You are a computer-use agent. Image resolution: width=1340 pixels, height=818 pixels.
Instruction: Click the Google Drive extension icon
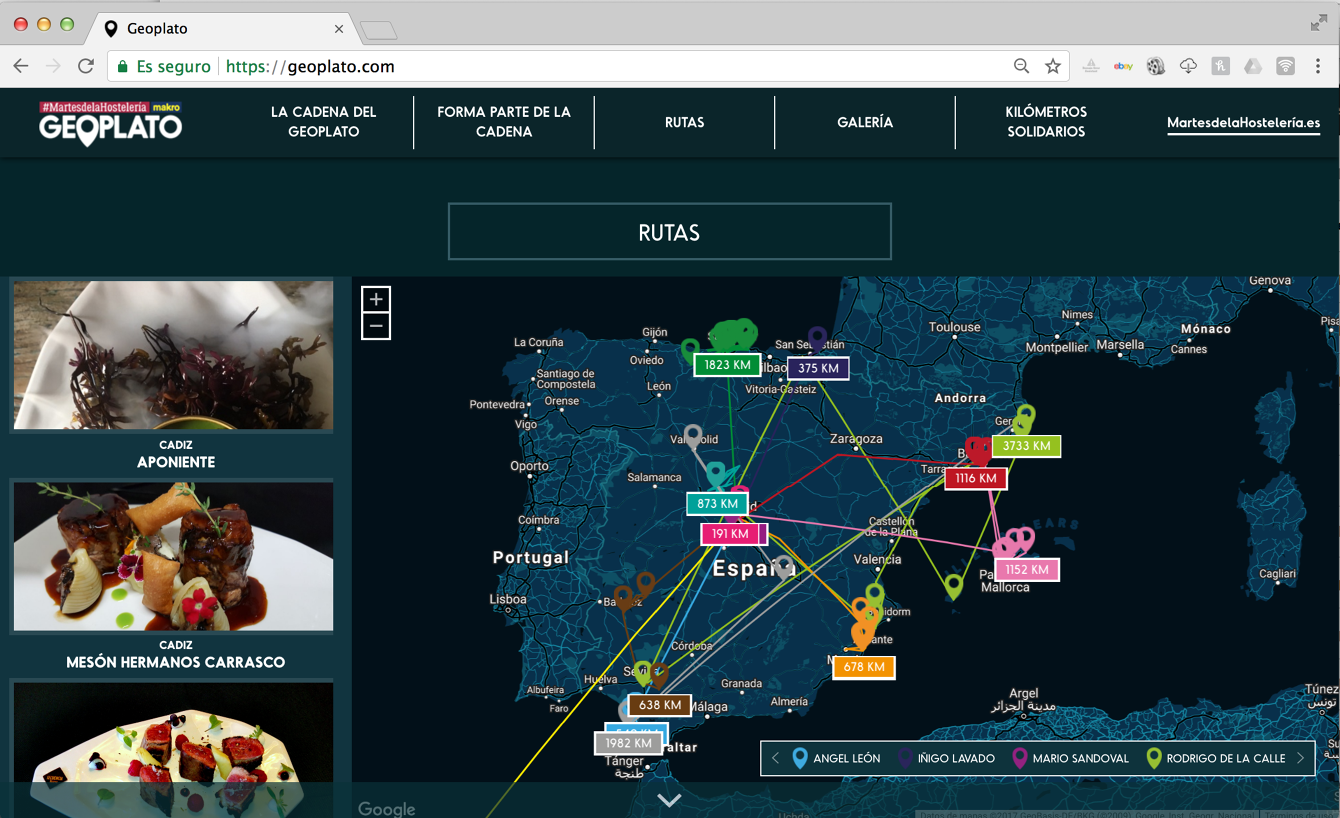1253,66
